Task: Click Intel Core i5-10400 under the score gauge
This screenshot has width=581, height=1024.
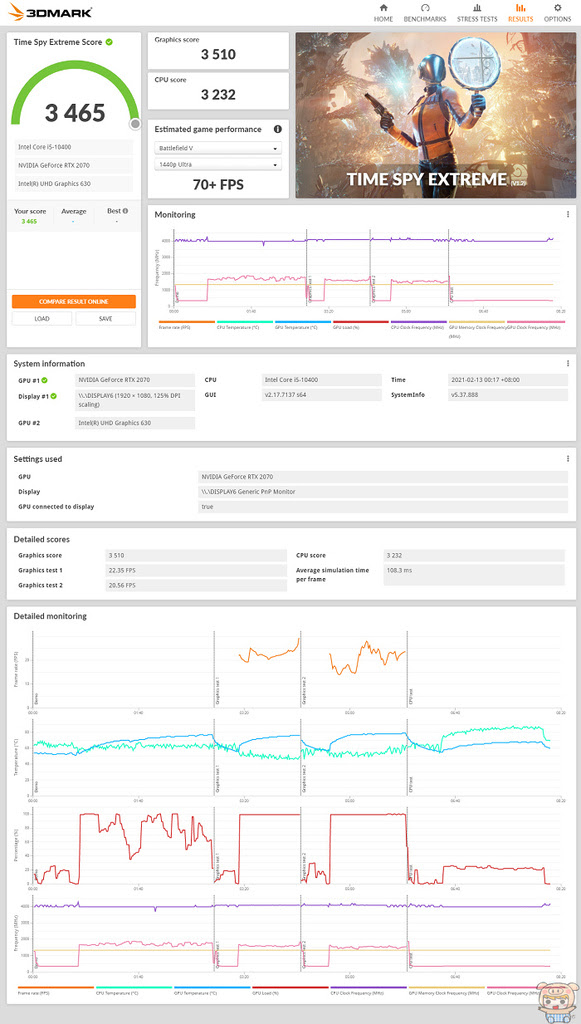Action: coord(74,147)
